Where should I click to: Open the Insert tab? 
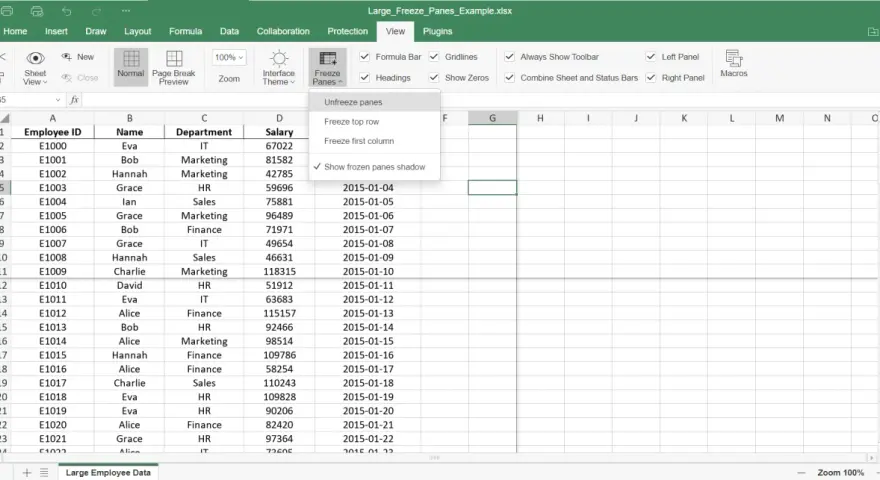(x=56, y=31)
